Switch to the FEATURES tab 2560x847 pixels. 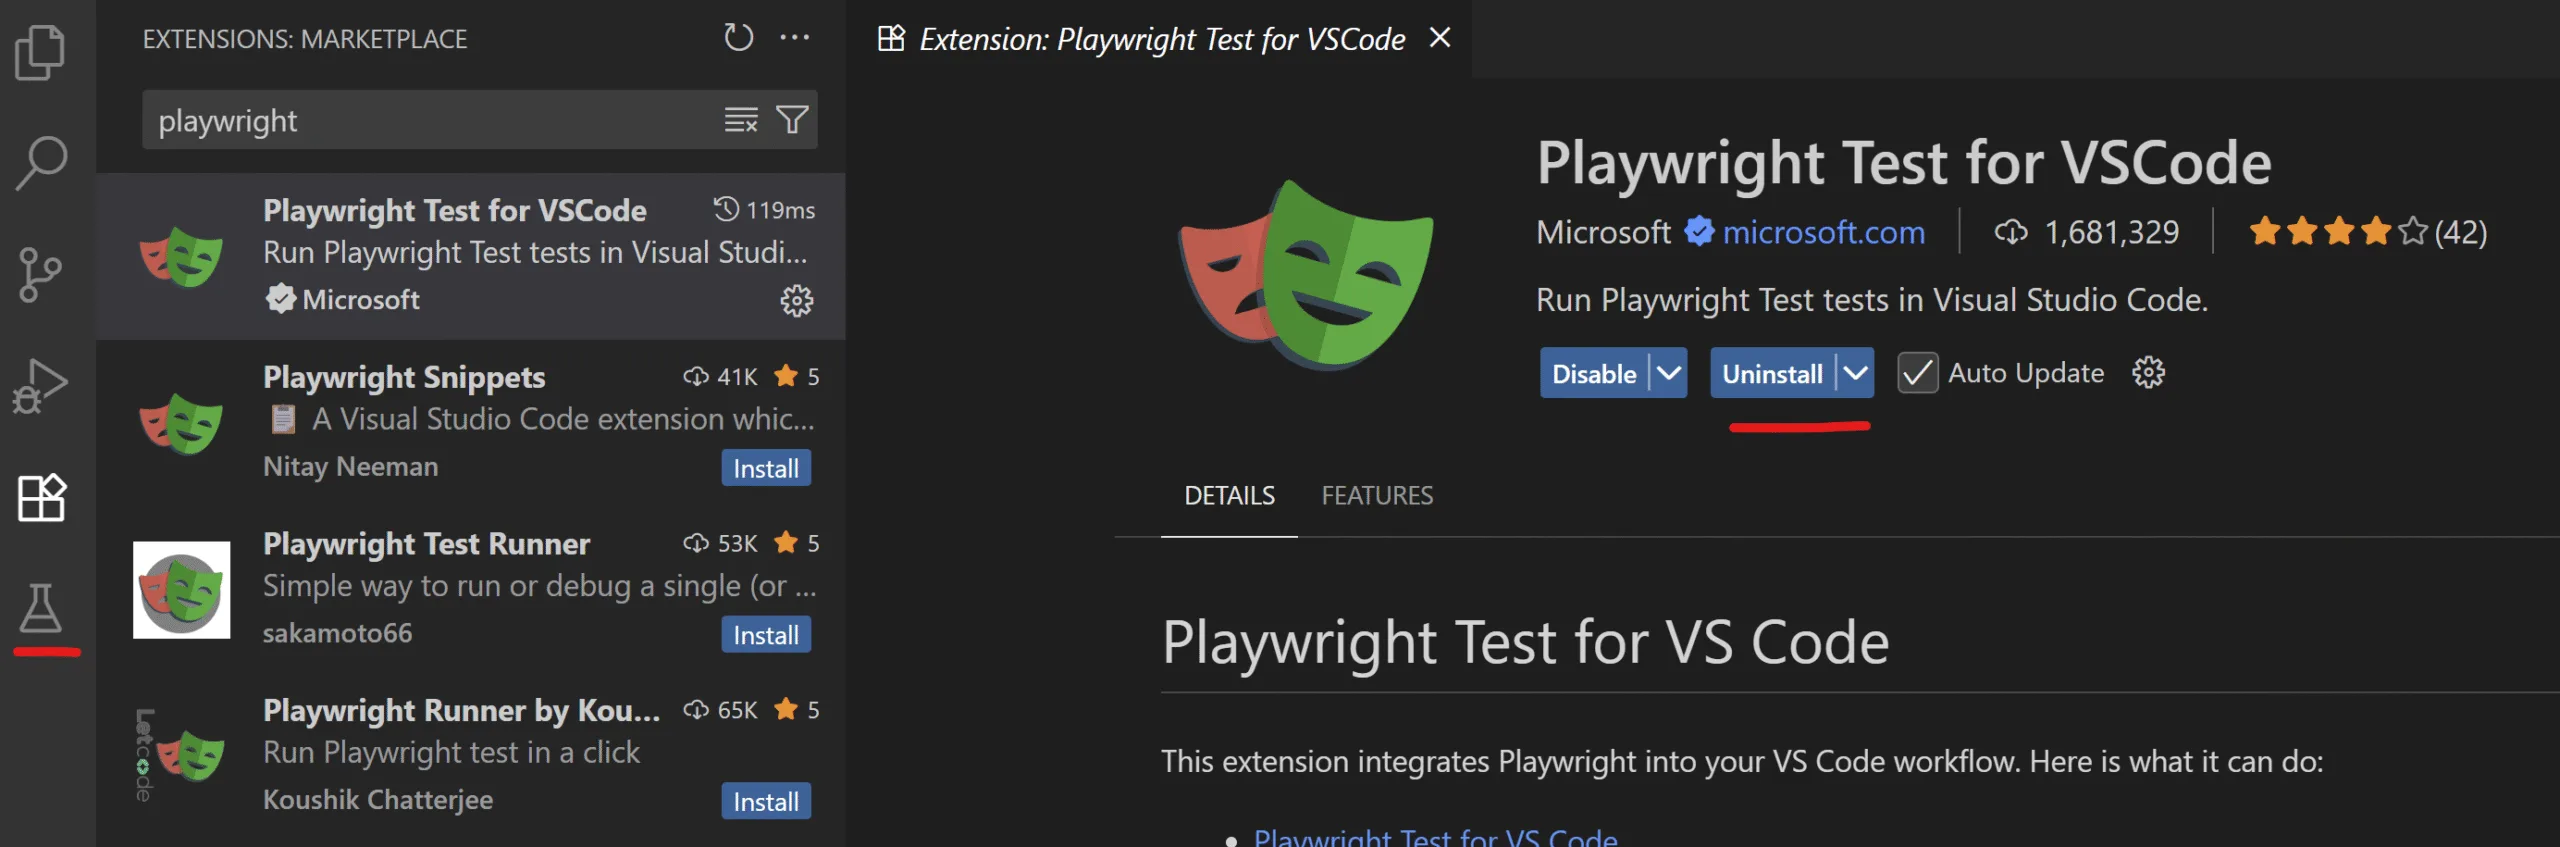pos(1377,495)
